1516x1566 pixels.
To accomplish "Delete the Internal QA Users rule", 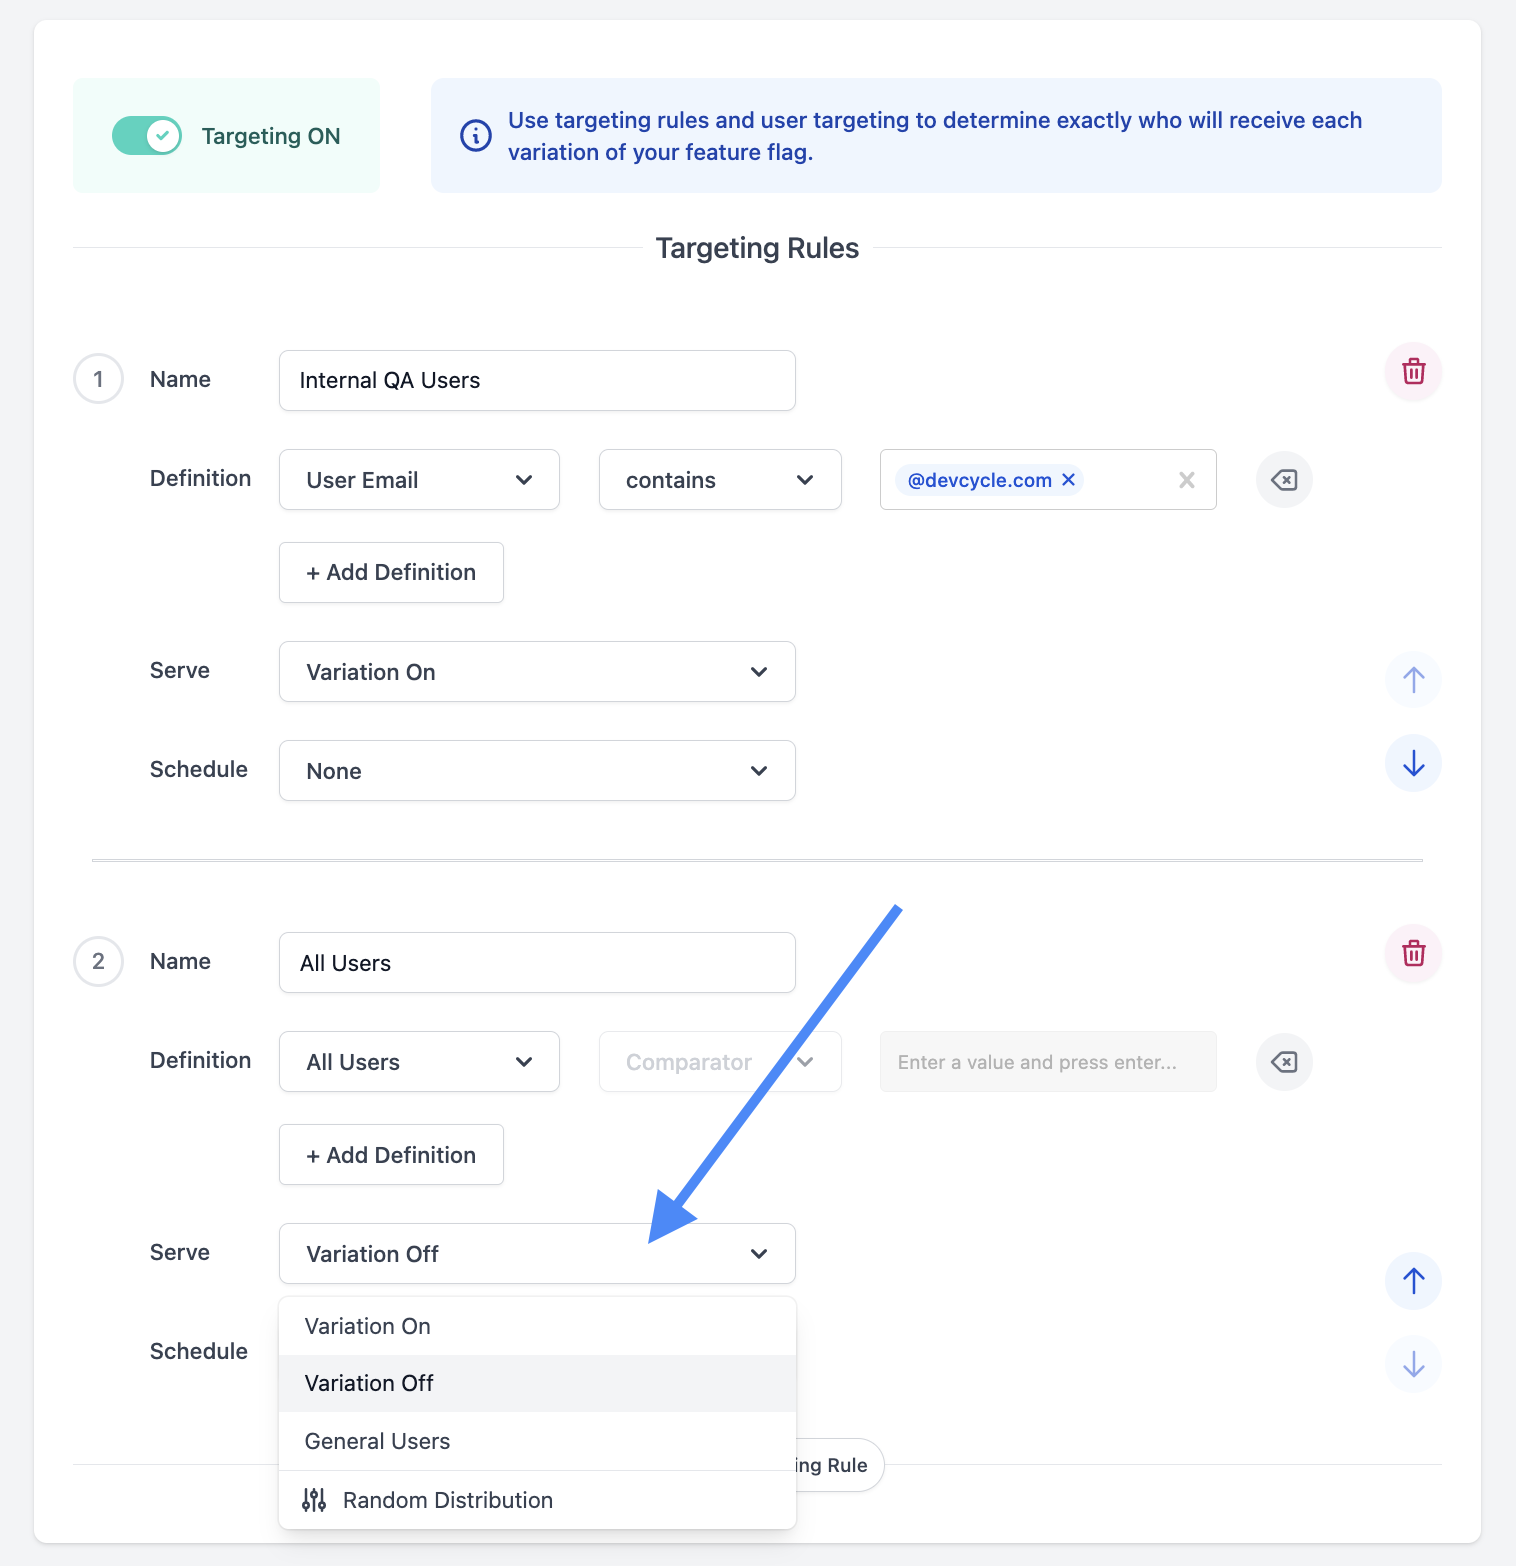I will pyautogui.click(x=1412, y=371).
